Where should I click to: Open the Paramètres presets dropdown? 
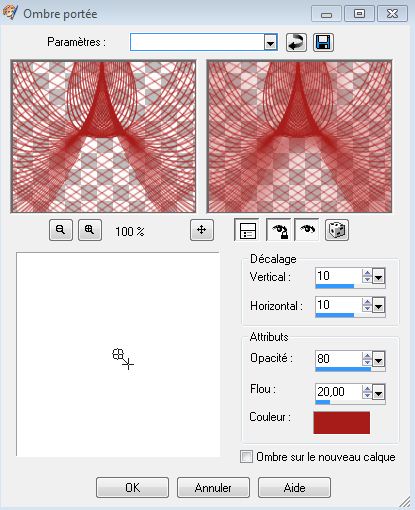pos(270,42)
